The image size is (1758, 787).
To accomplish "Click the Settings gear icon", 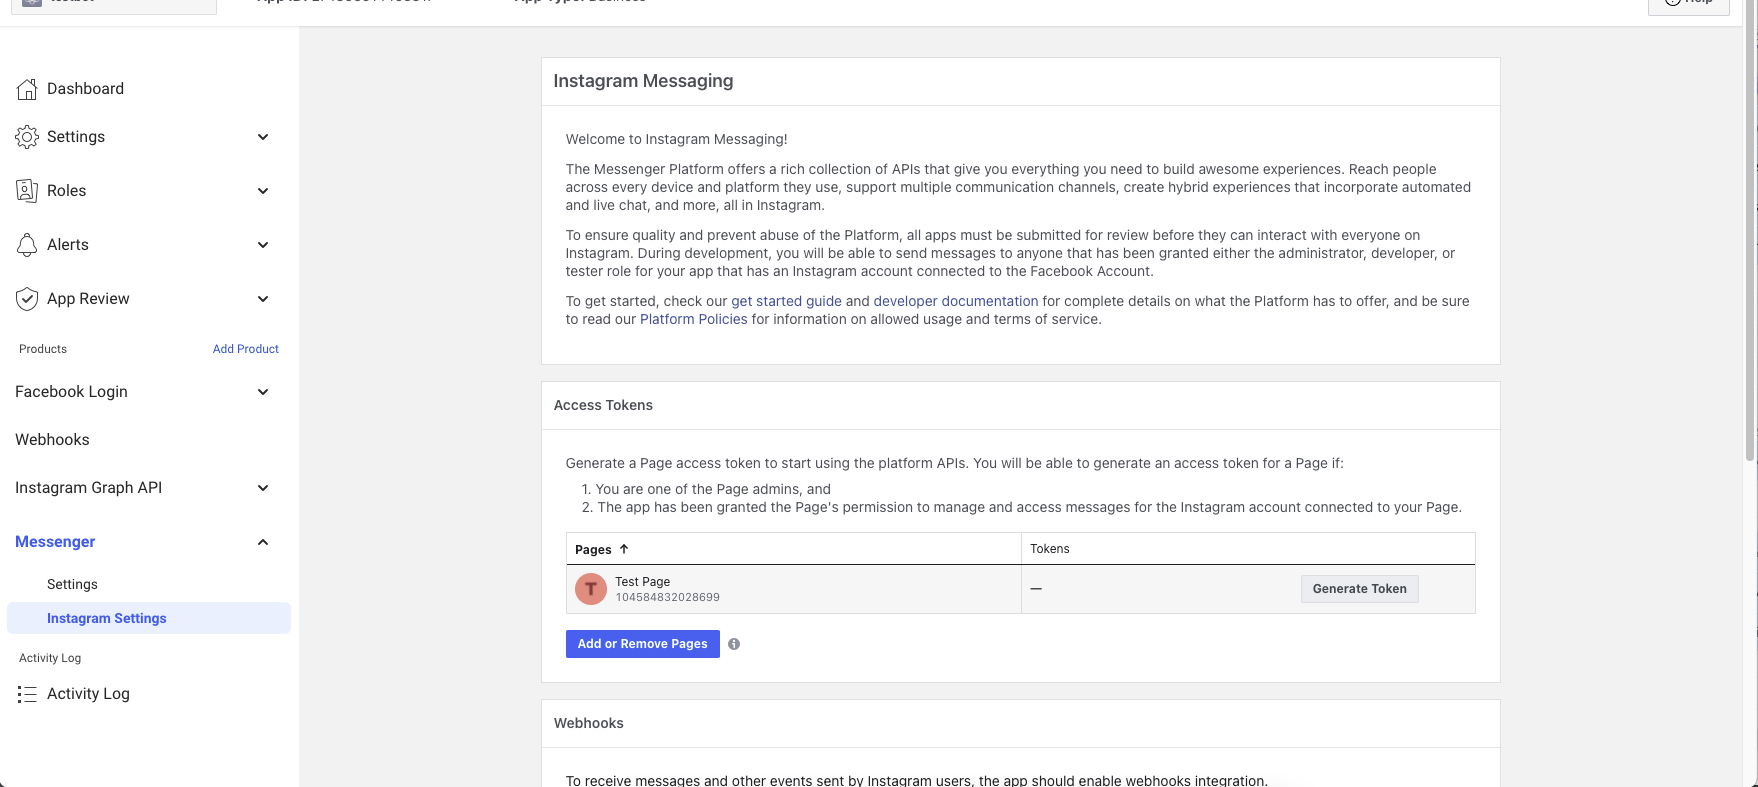I will tap(27, 137).
